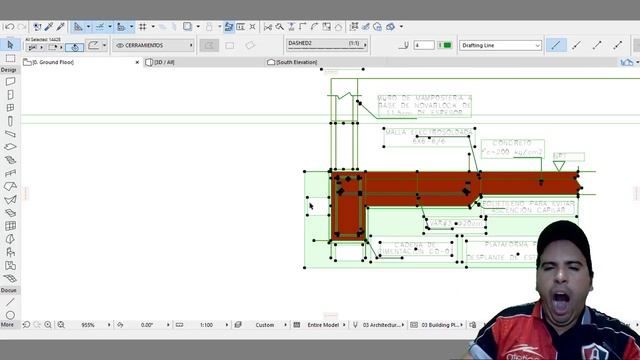Click the Previous Zoom icon in status bar
This screenshot has width=640, height=360.
pyautogui.click(x=26, y=325)
